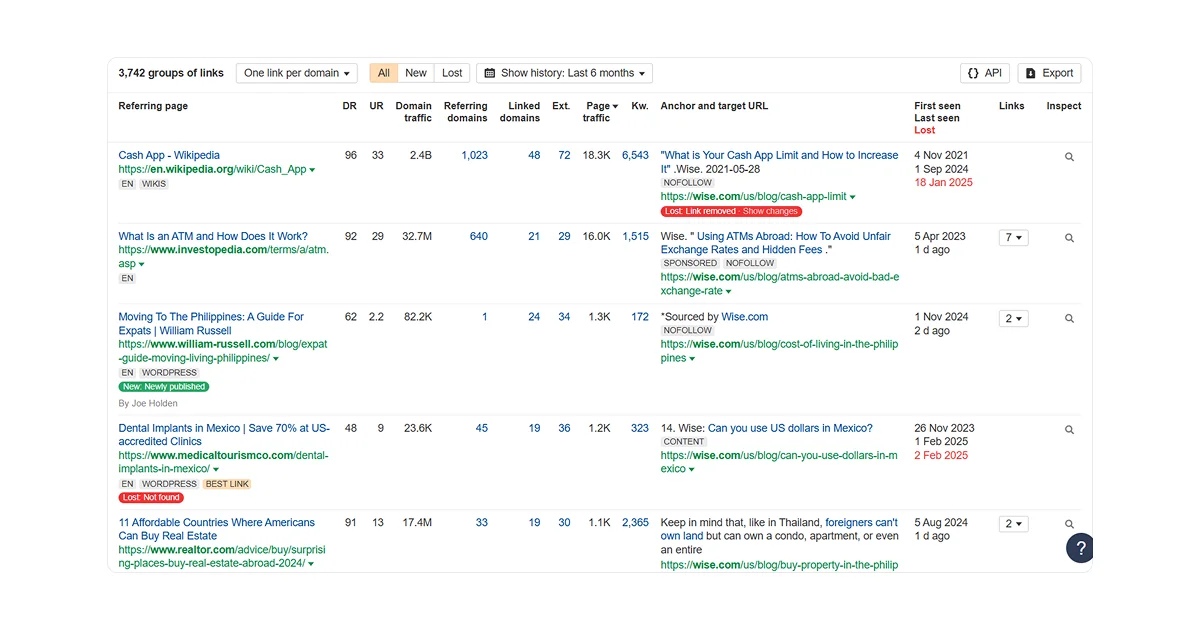
Task: Click the By Joe Holden author text
Action: pyautogui.click(x=148, y=404)
